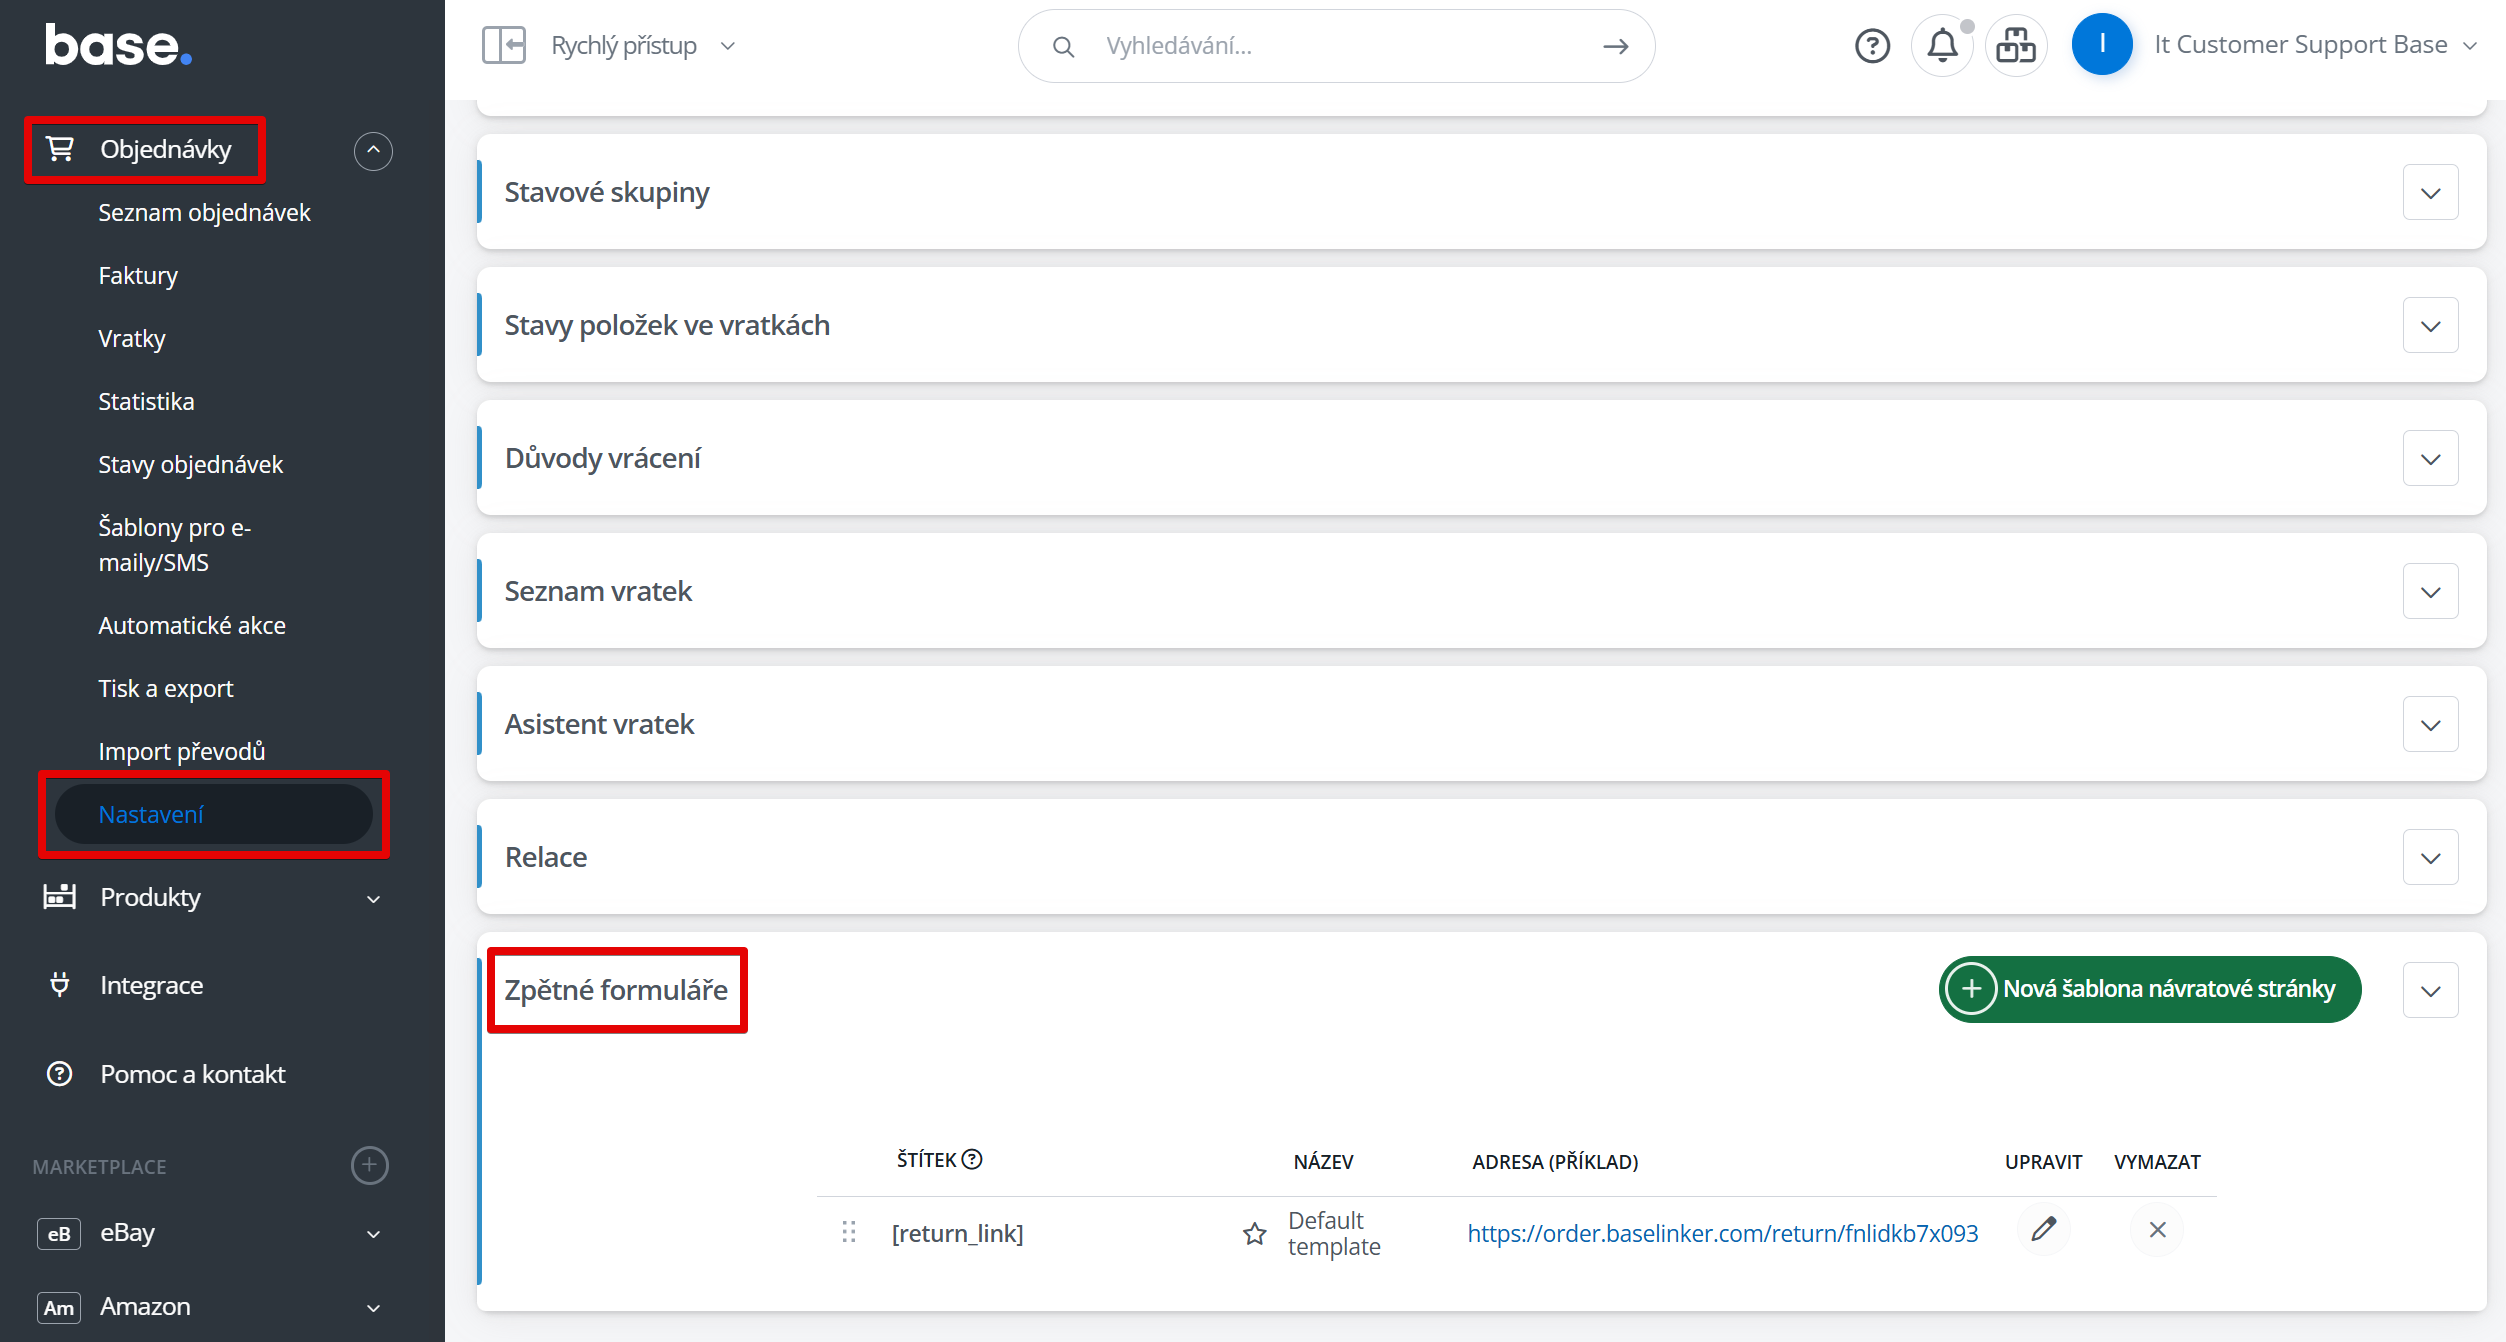Expand the Relace section
The width and height of the screenshot is (2506, 1342).
point(2430,857)
